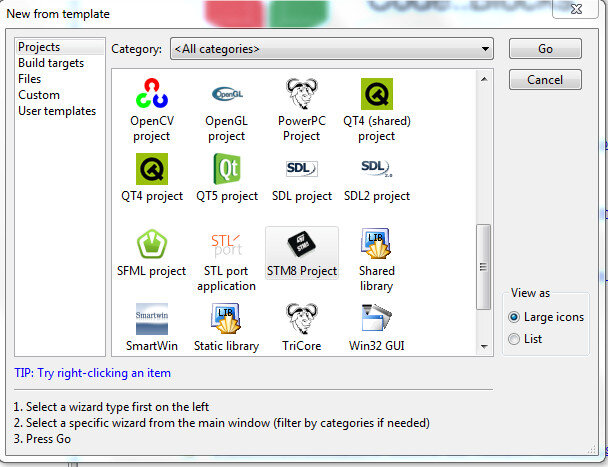Image resolution: width=608 pixels, height=467 pixels.
Task: Click the STM8 Project chip icon
Action: (x=302, y=244)
